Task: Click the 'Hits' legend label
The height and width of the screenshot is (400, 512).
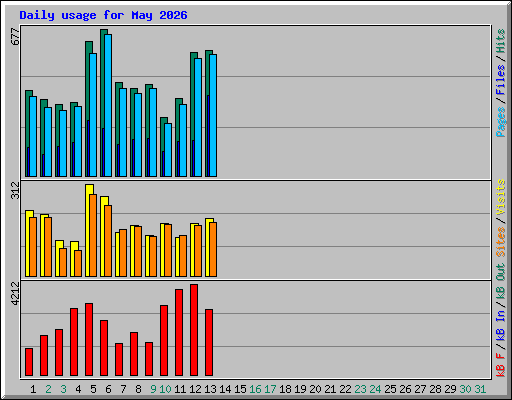Action: point(501,41)
